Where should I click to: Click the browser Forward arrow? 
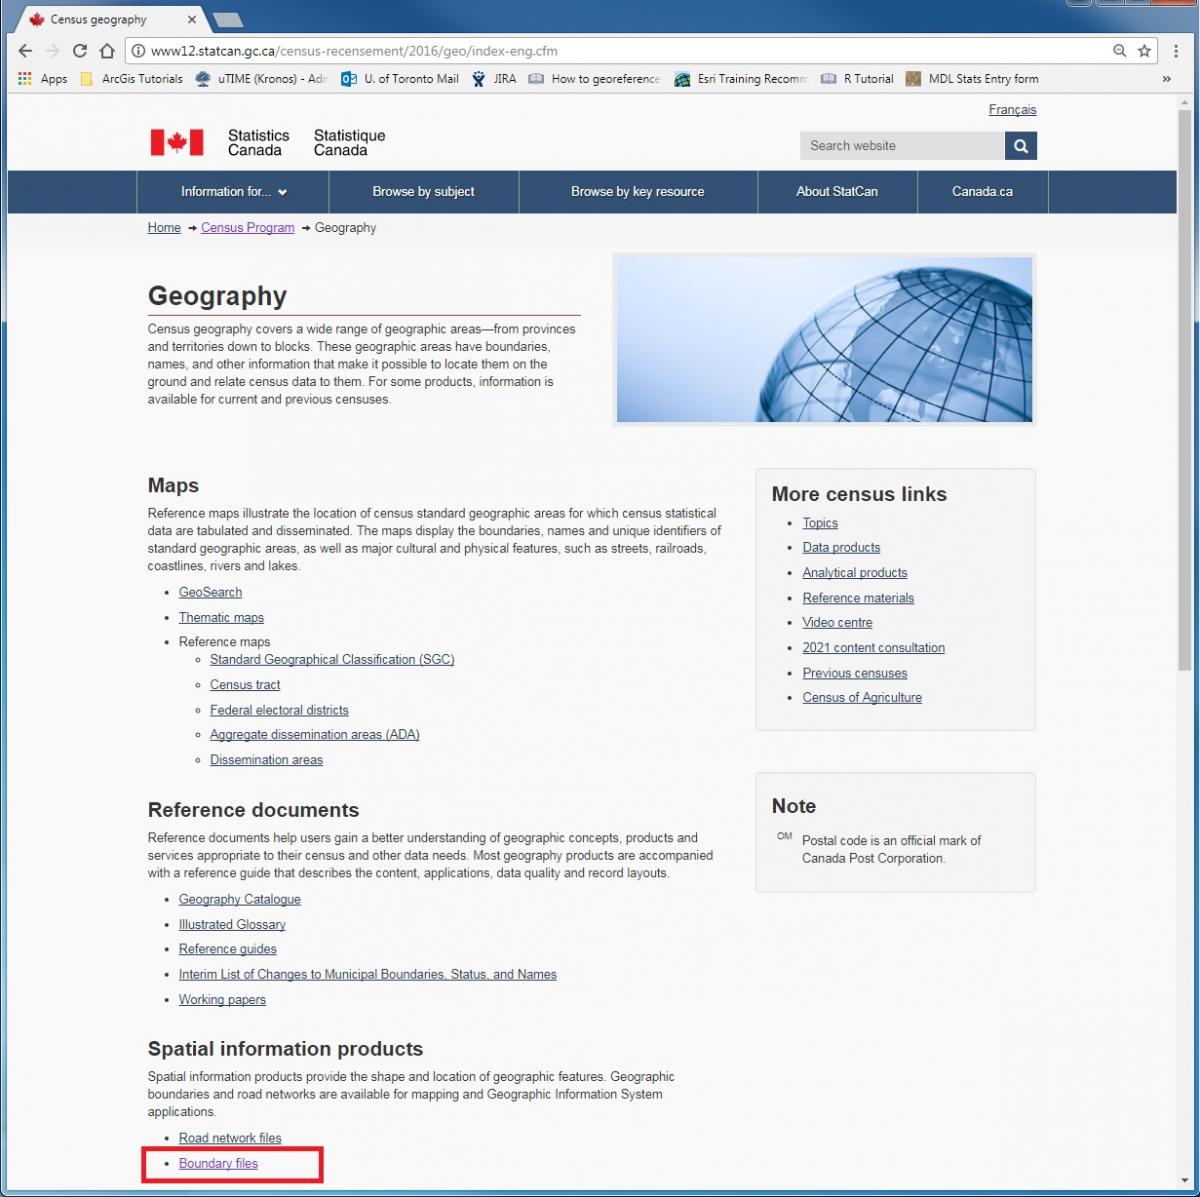[53, 51]
